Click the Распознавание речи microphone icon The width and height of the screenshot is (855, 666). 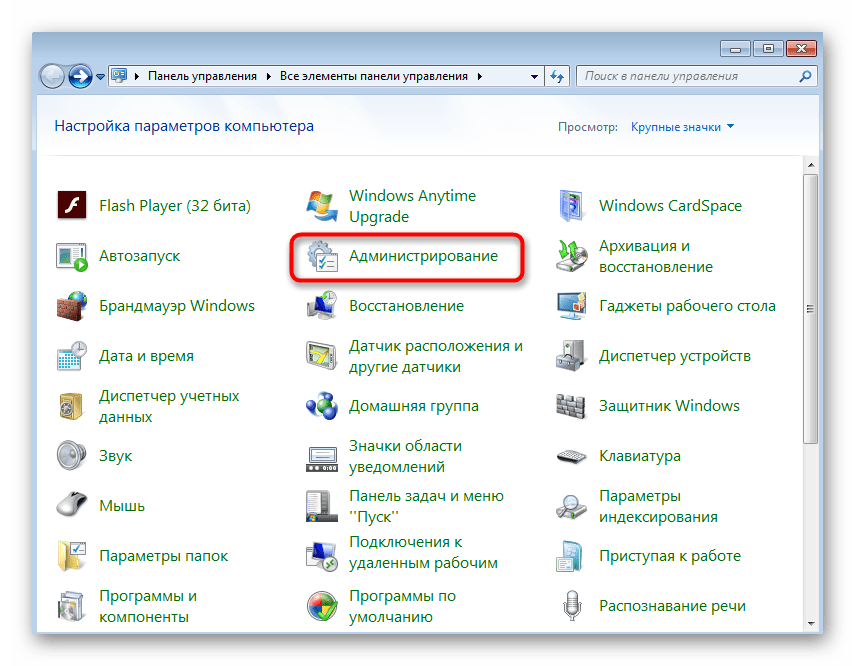(572, 606)
